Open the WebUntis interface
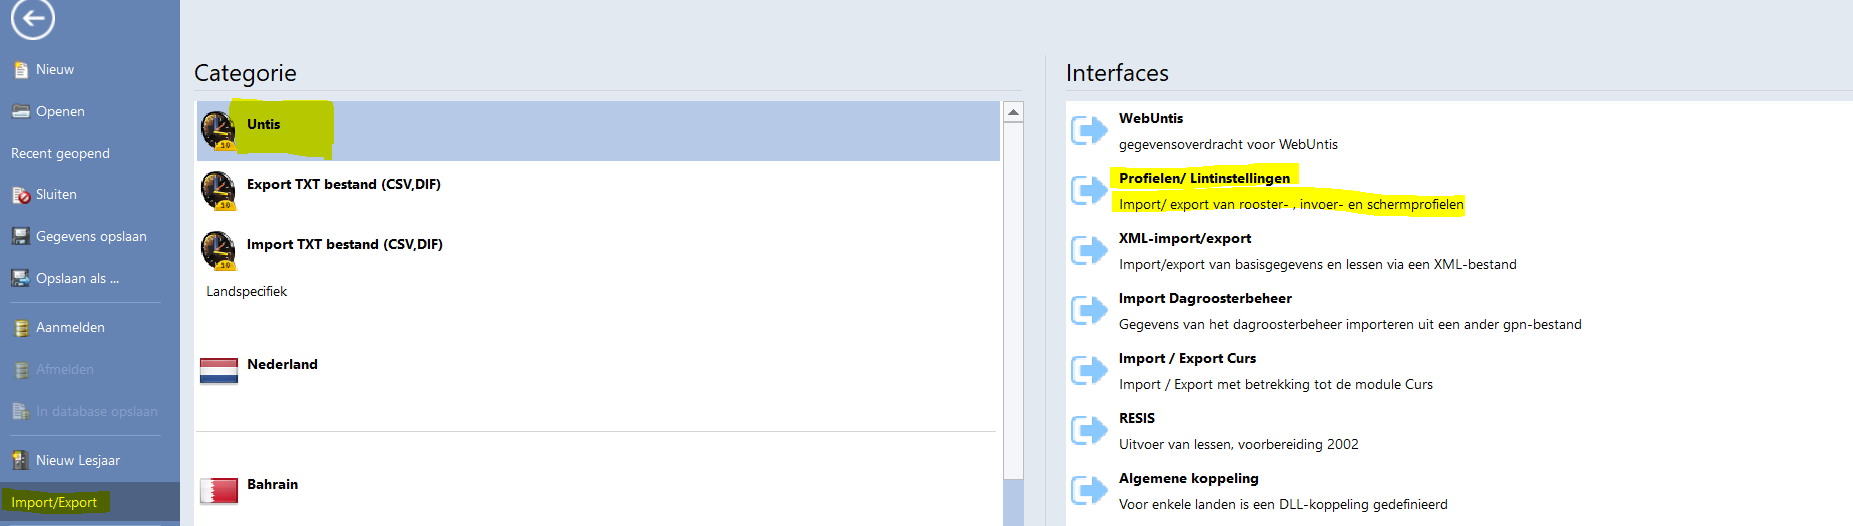 pos(1151,119)
